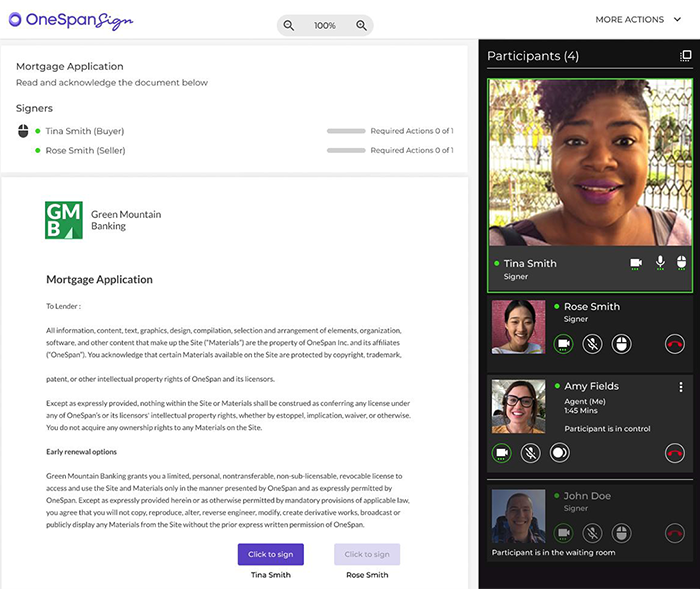
Task: Click Amy Fields' recording circle button
Action: [559, 453]
